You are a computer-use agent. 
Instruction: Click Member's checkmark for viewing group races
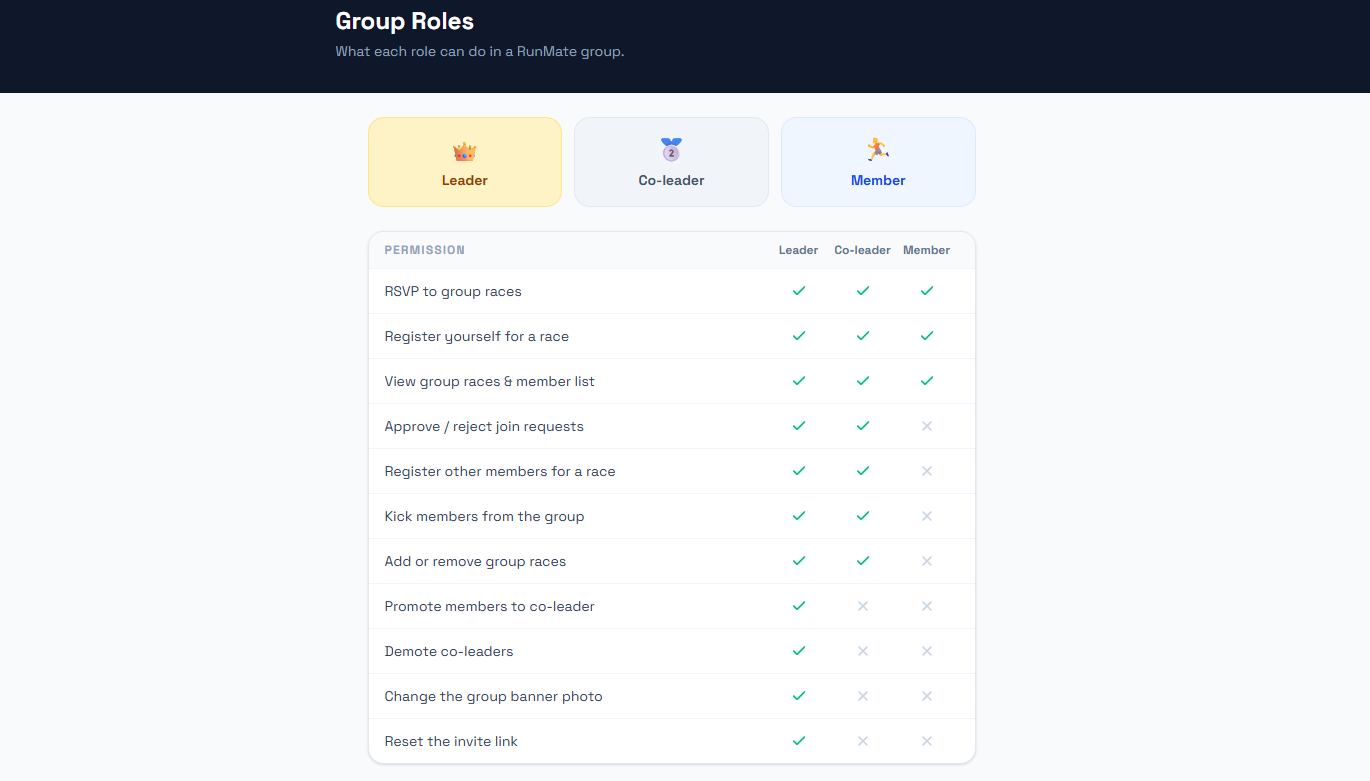coord(926,381)
